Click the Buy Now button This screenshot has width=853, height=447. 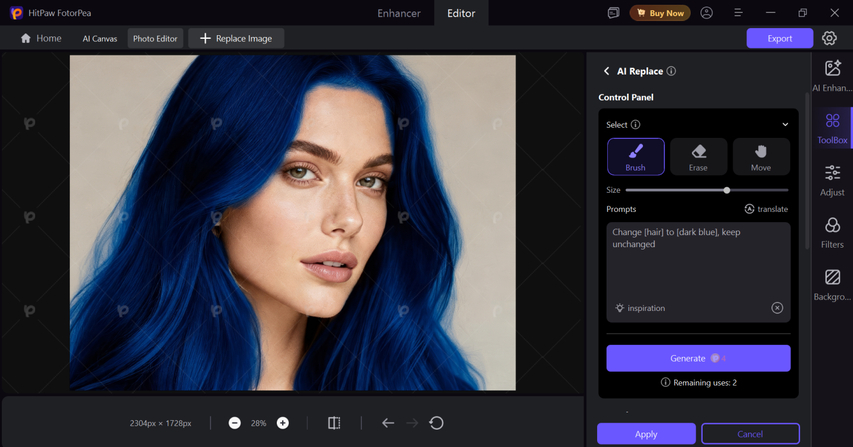pos(660,13)
